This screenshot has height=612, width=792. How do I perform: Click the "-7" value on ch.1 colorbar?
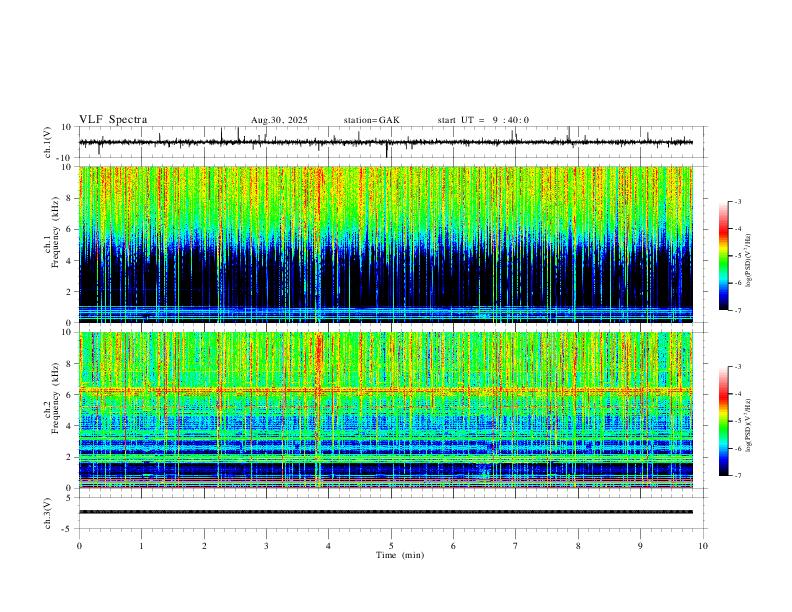click(x=738, y=310)
